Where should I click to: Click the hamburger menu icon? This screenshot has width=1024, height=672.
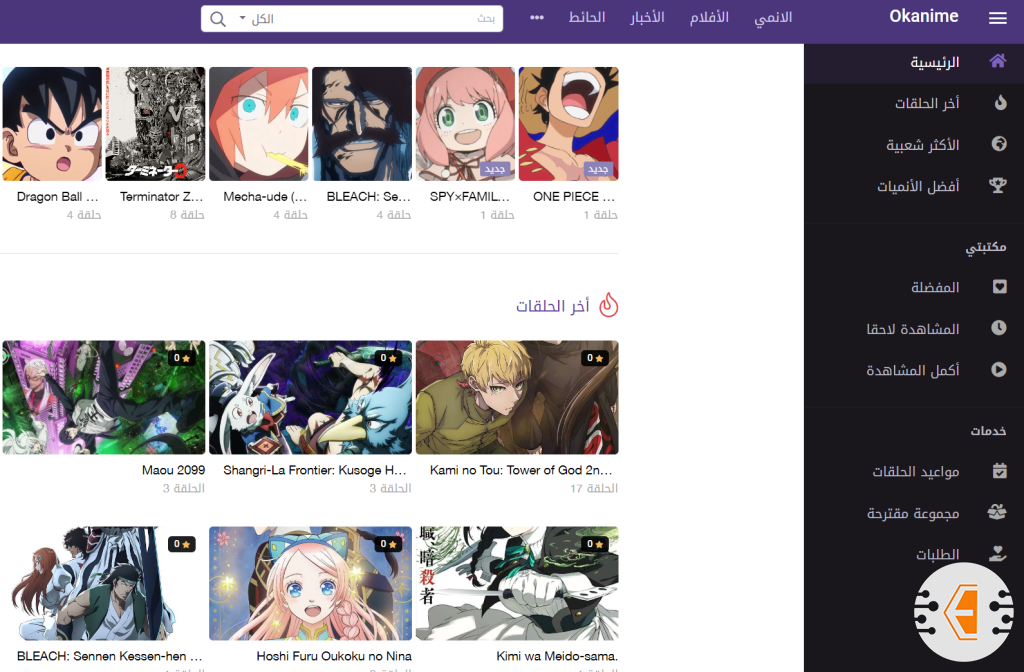[x=997, y=18]
